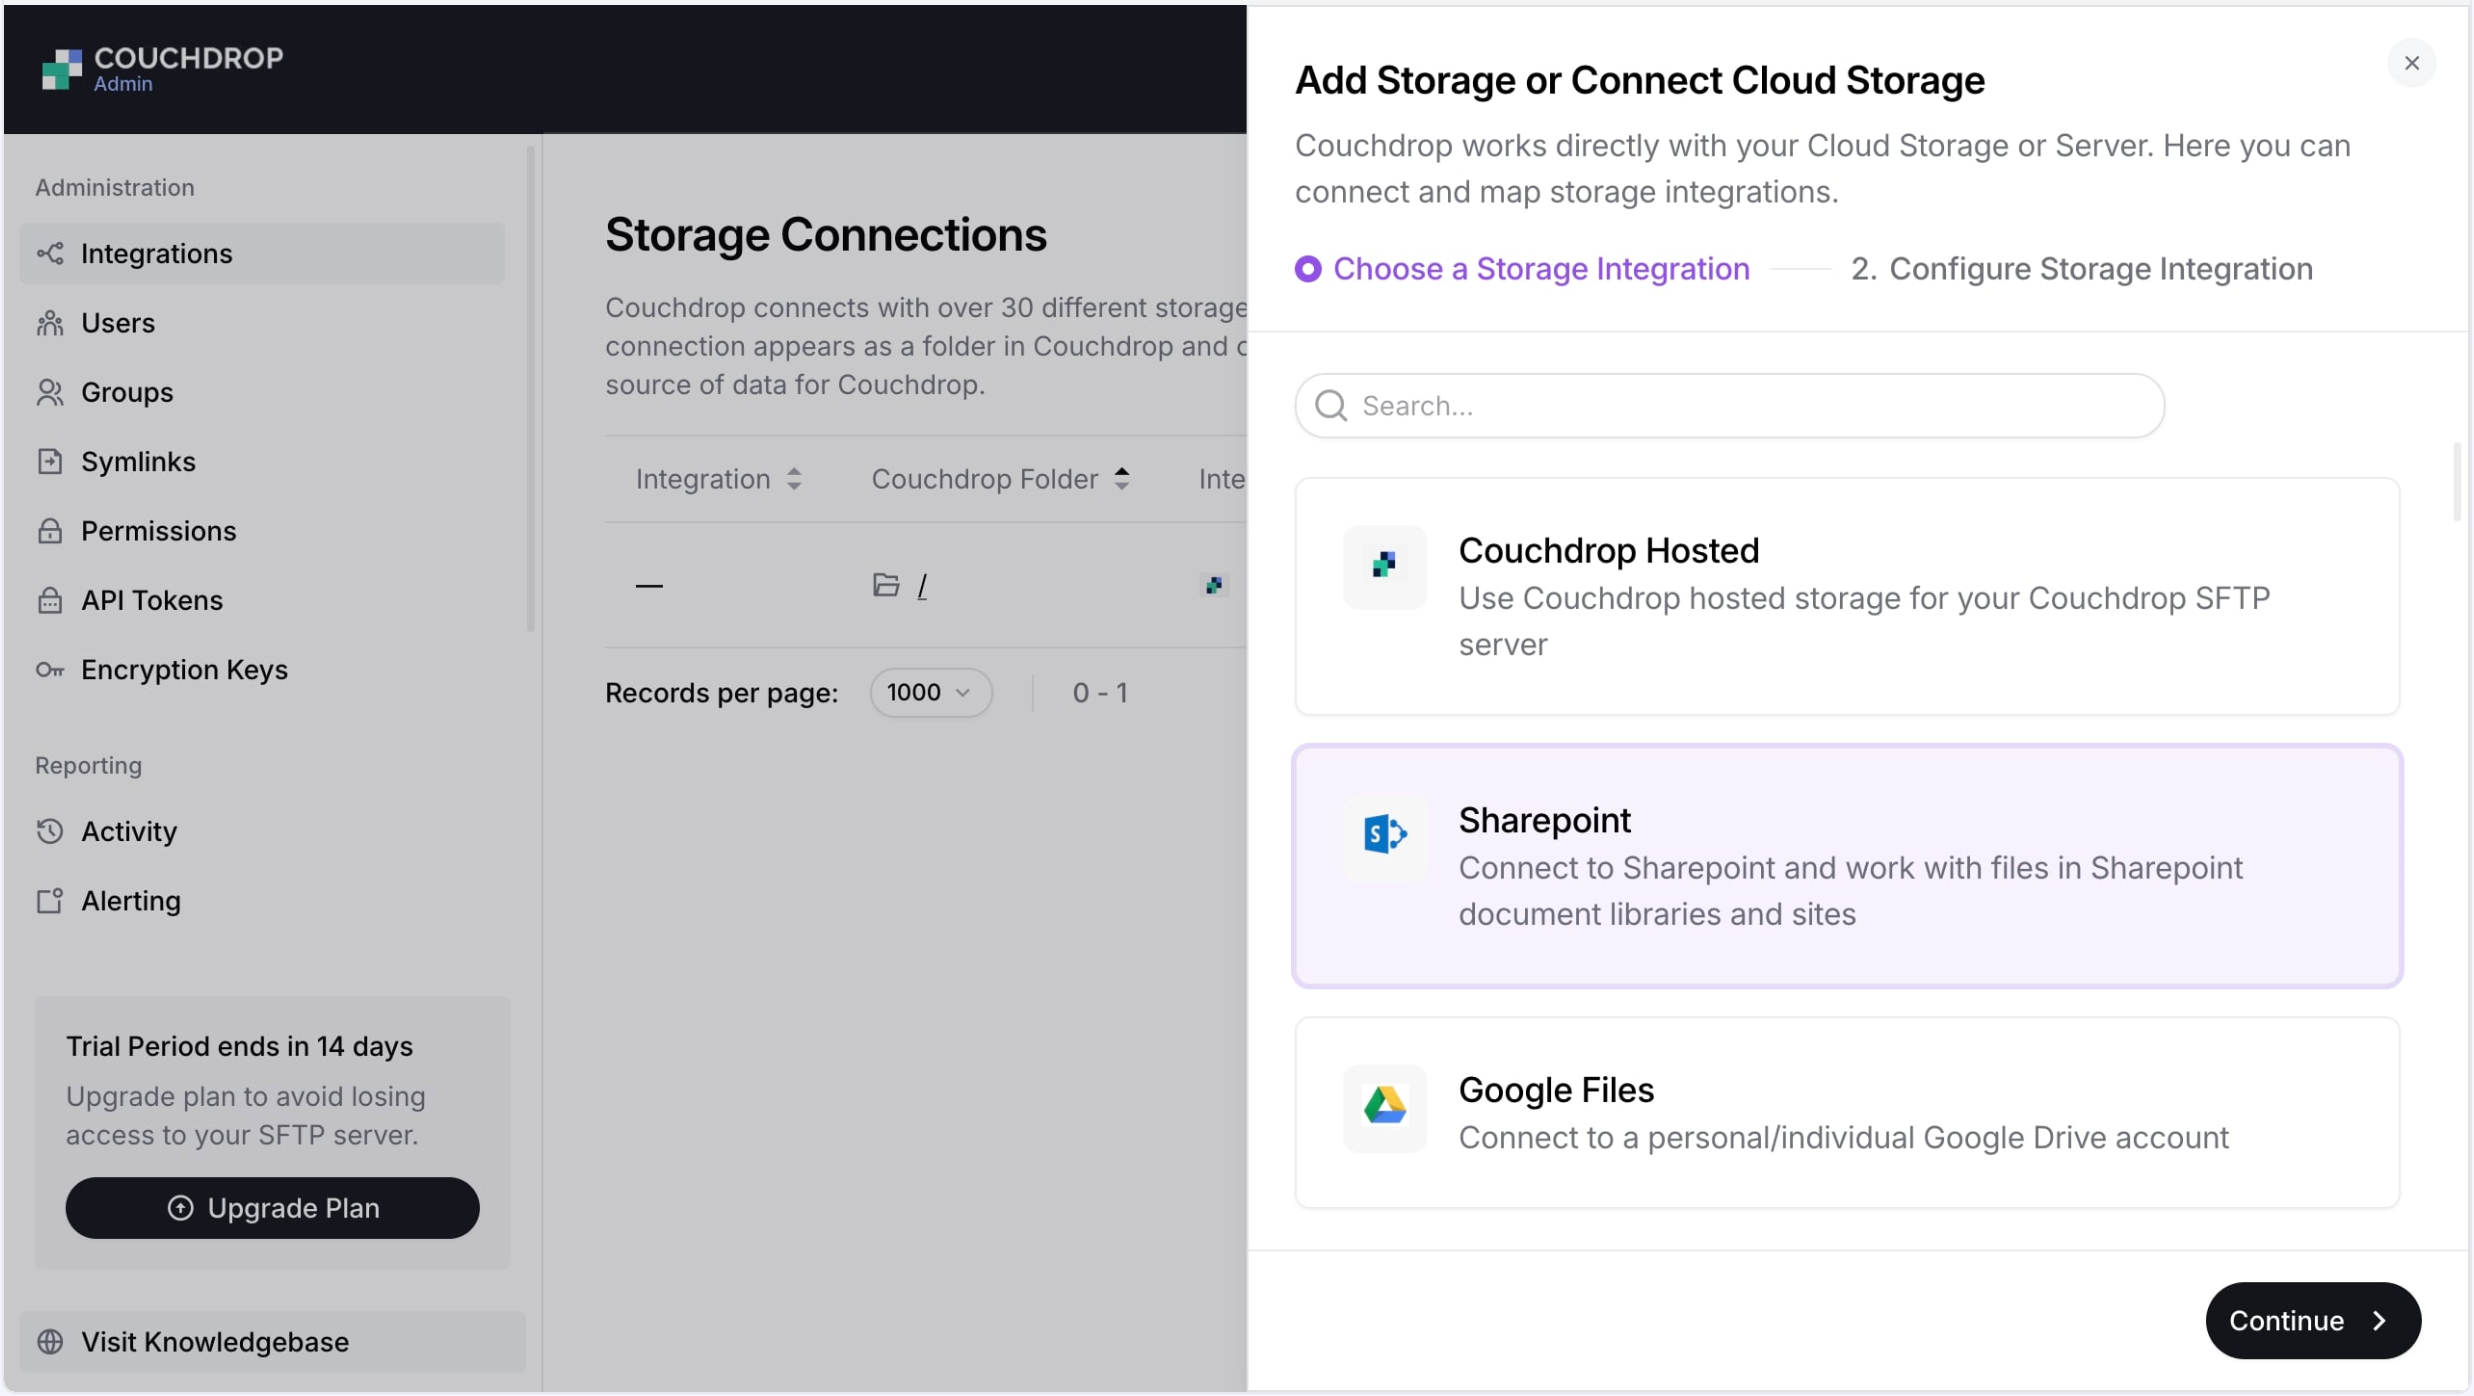Screen dimensions: 2474x1396
Task: Click the Upgrade Plan button
Action: coord(272,1207)
